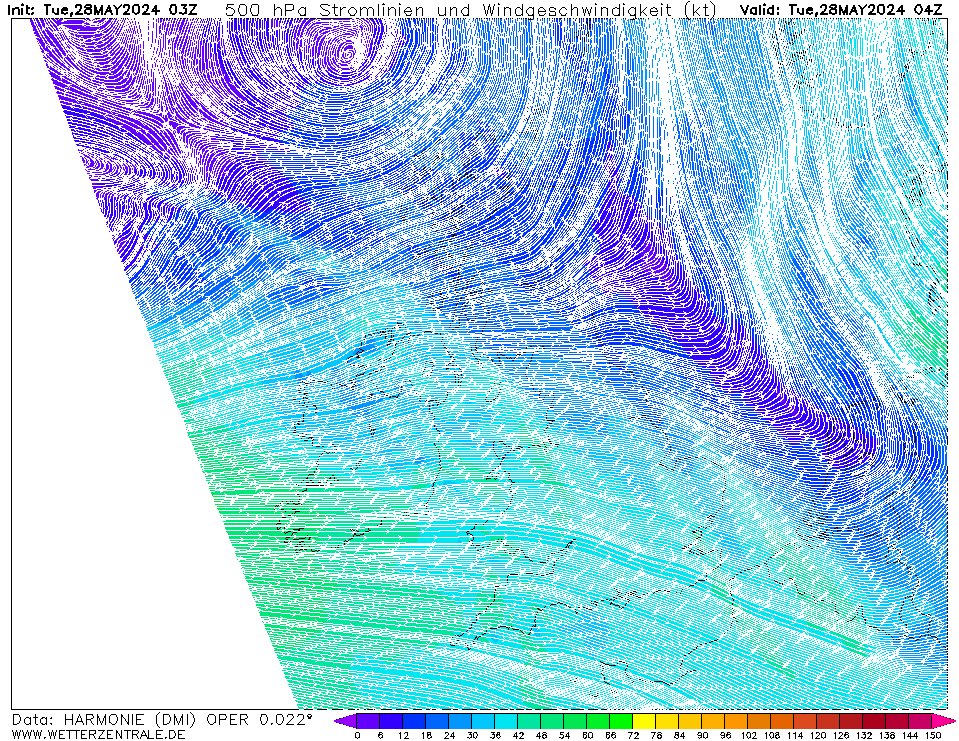Click the bright green 66–72 kt legend swatch
959x741 pixels.
tap(622, 721)
